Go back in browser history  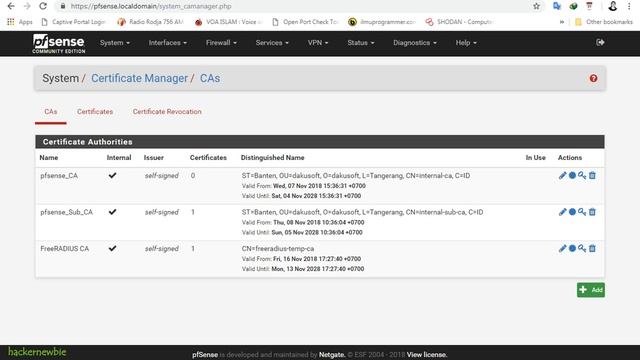(11, 6)
